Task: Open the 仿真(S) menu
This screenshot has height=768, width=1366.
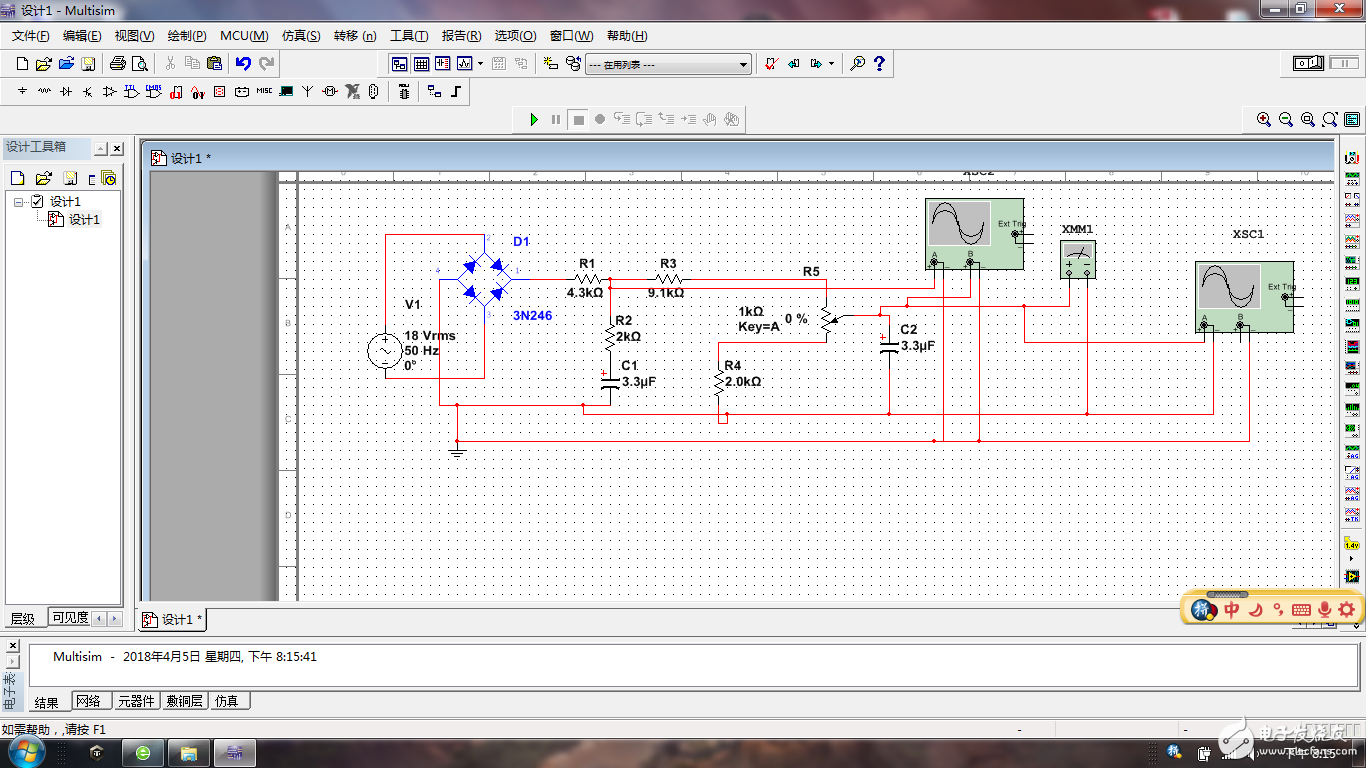Action: 301,35
